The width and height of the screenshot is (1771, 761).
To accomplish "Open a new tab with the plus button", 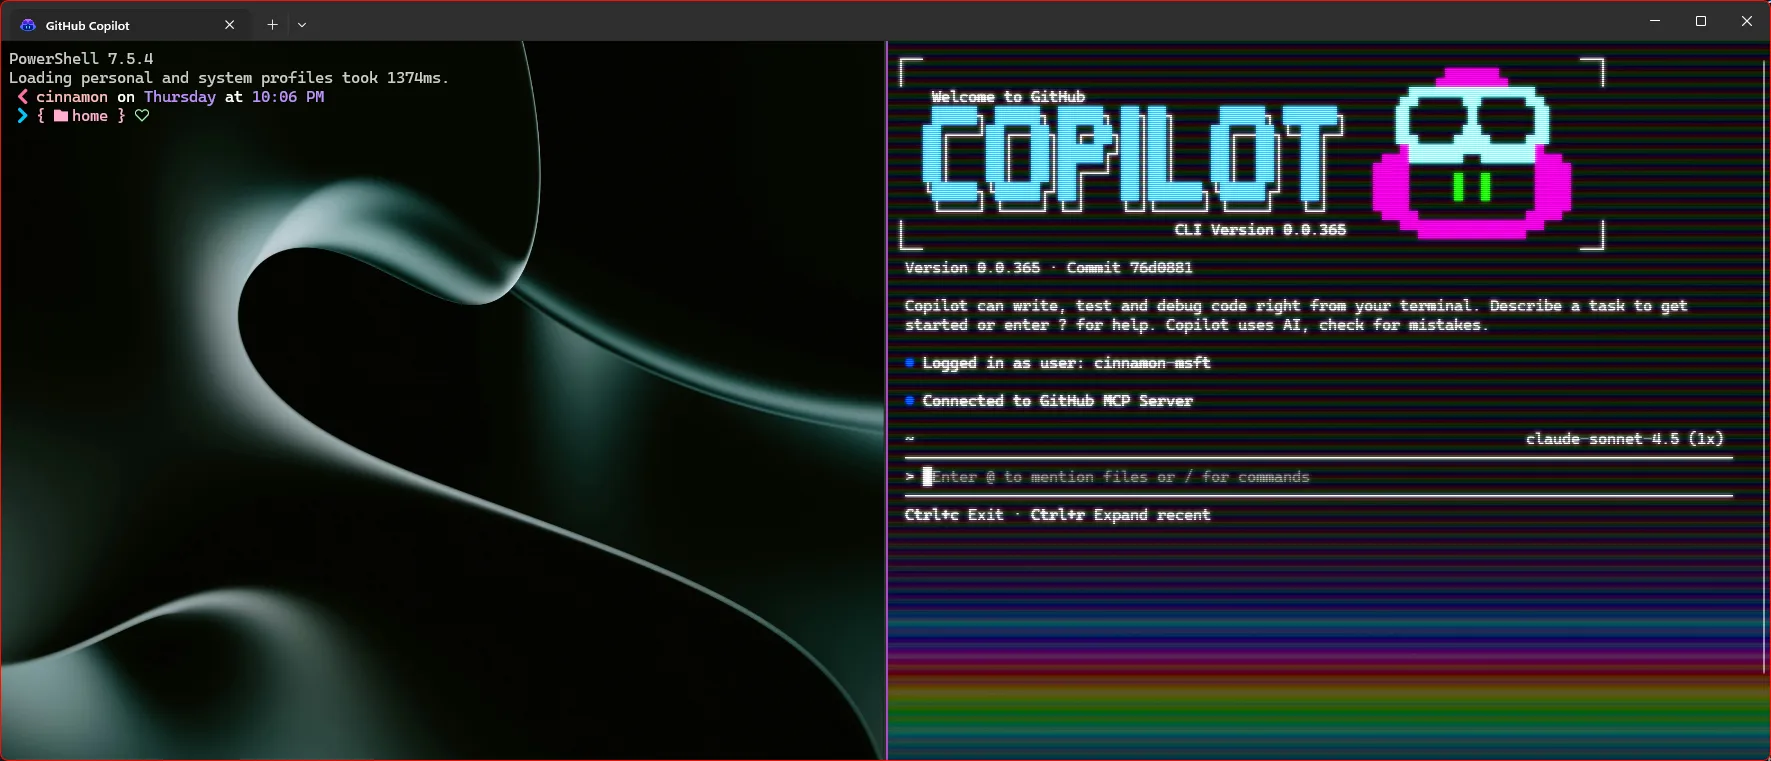I will [272, 25].
